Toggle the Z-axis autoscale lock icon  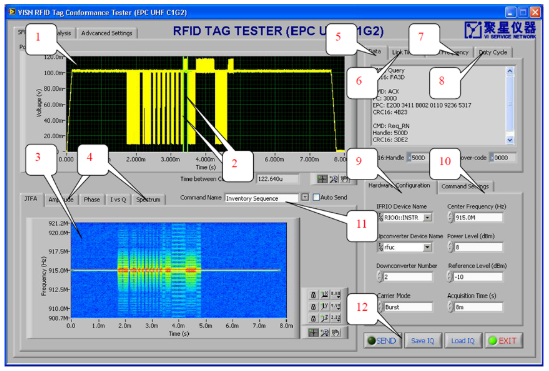click(313, 318)
